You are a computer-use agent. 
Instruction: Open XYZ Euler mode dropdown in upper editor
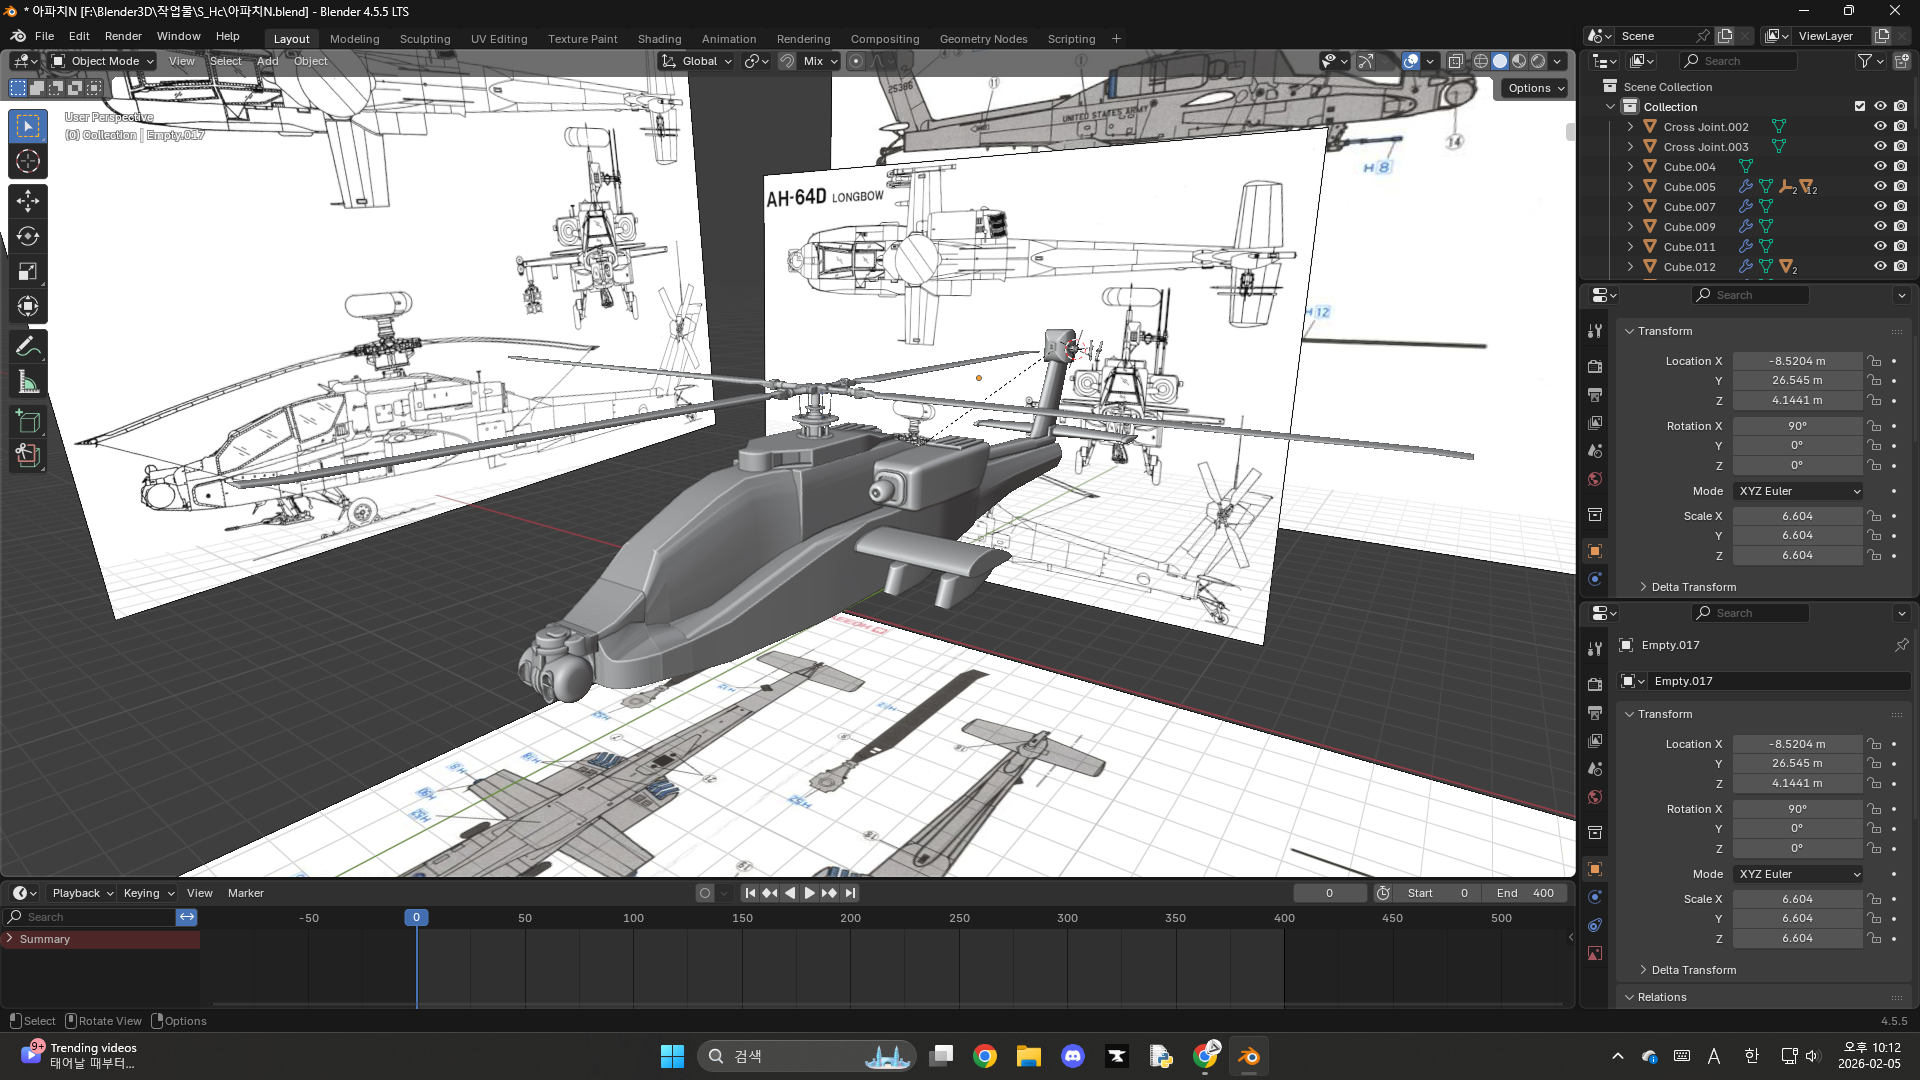pos(1799,491)
